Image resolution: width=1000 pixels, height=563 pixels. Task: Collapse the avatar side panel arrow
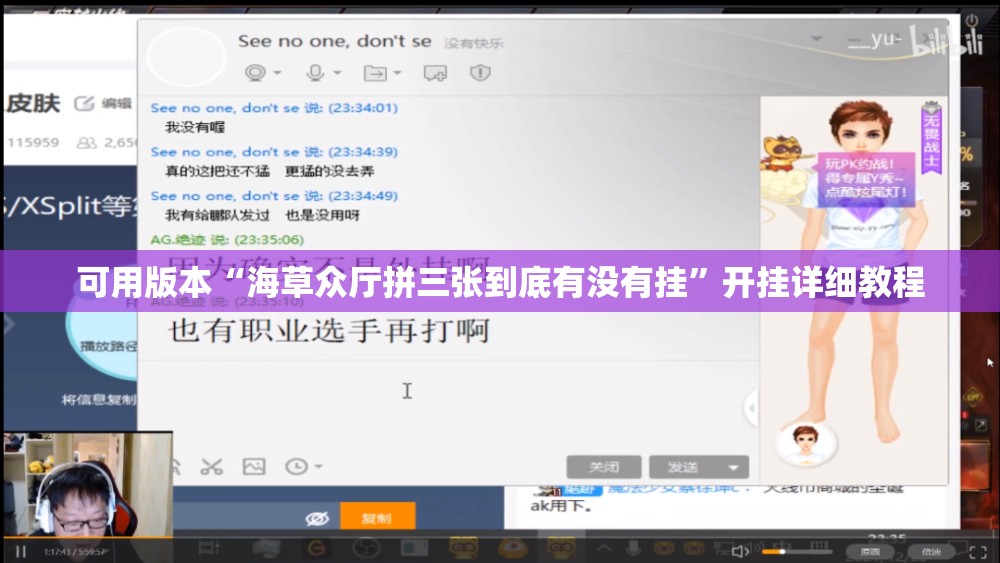coord(751,407)
